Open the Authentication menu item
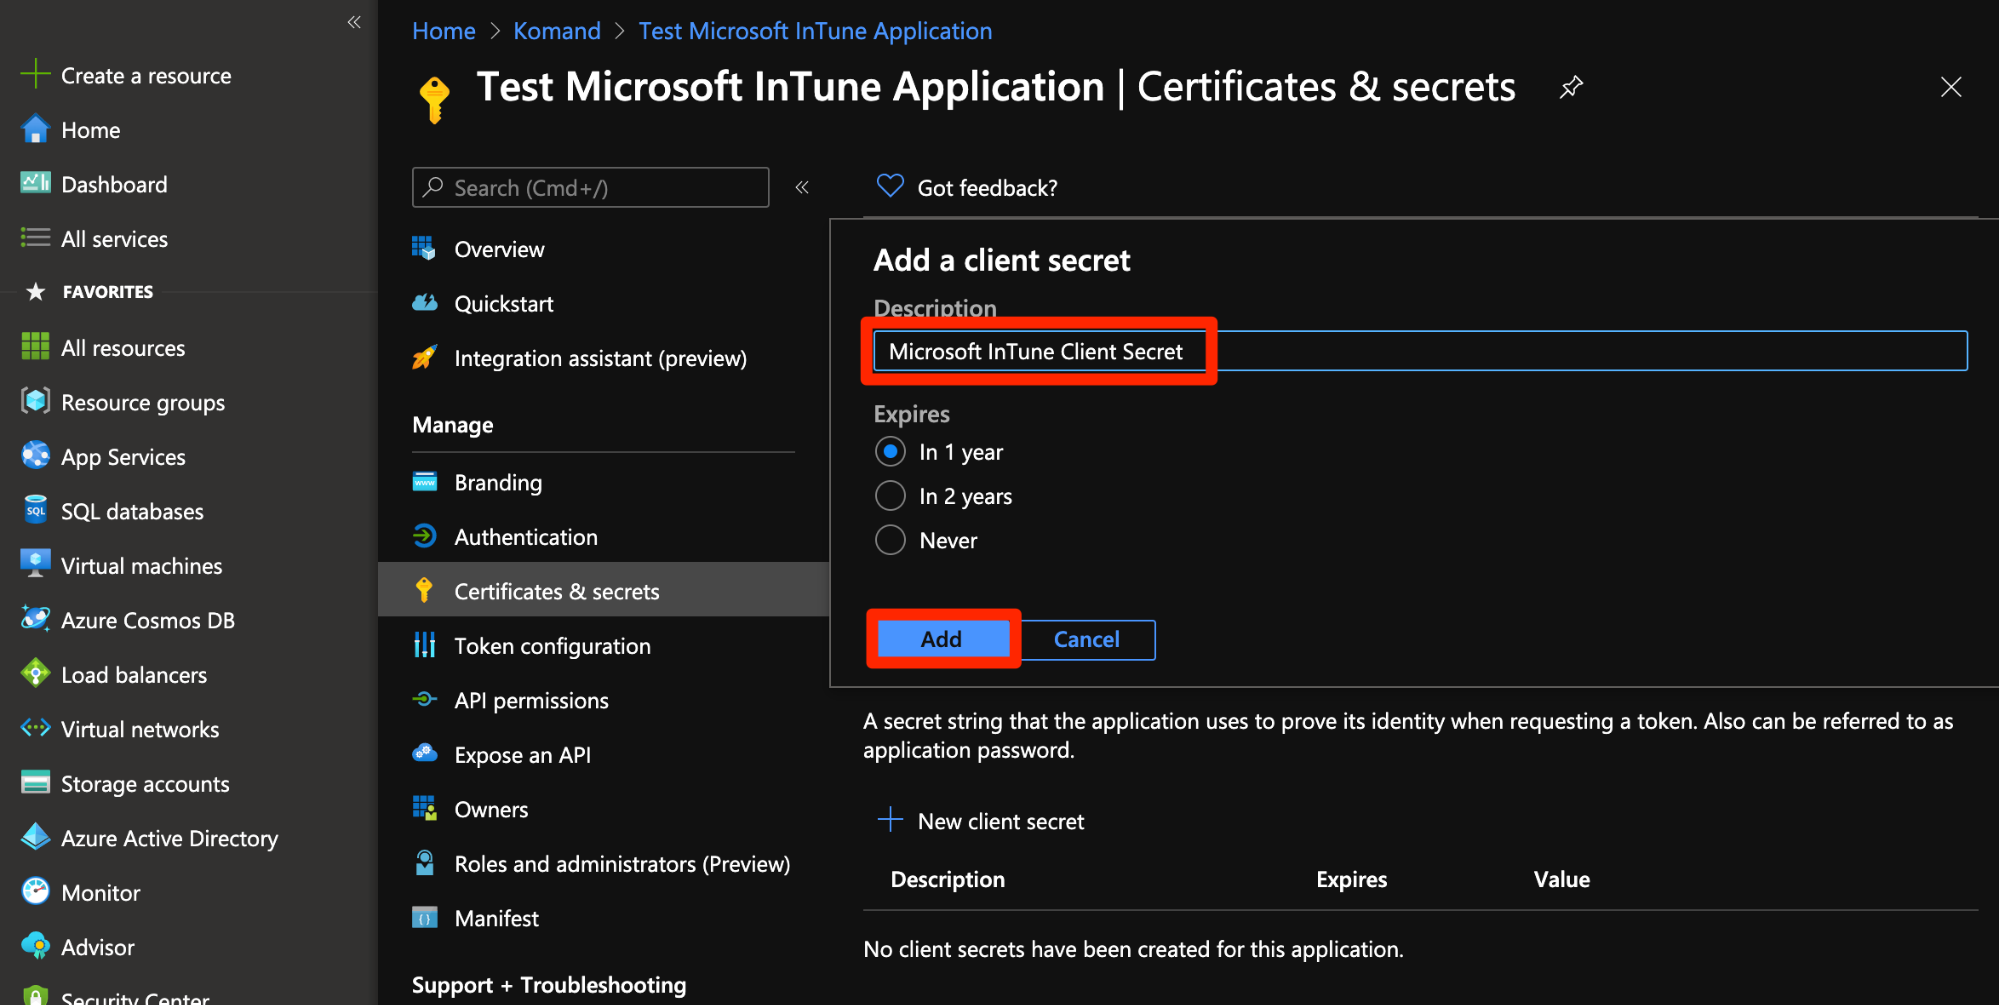Viewport: 1999px width, 1005px height. click(x=525, y=537)
